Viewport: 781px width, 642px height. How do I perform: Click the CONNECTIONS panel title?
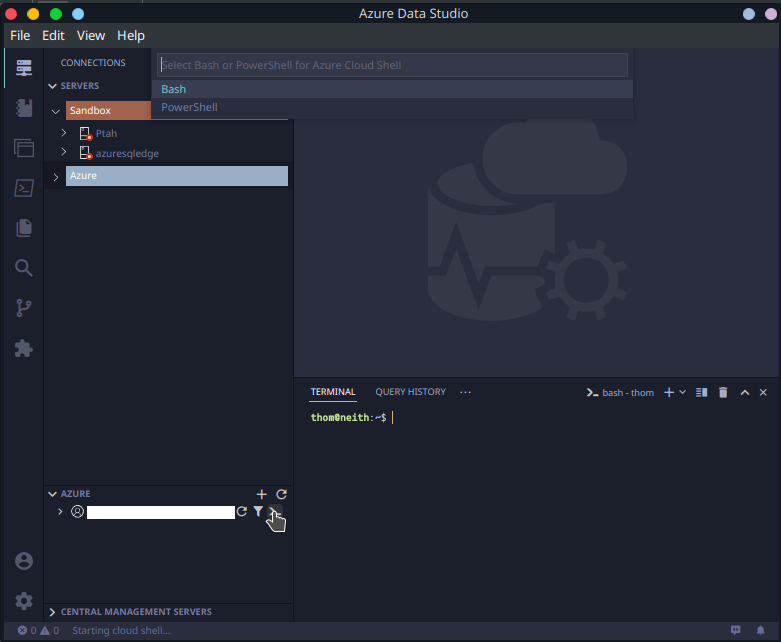pyautogui.click(x=93, y=63)
